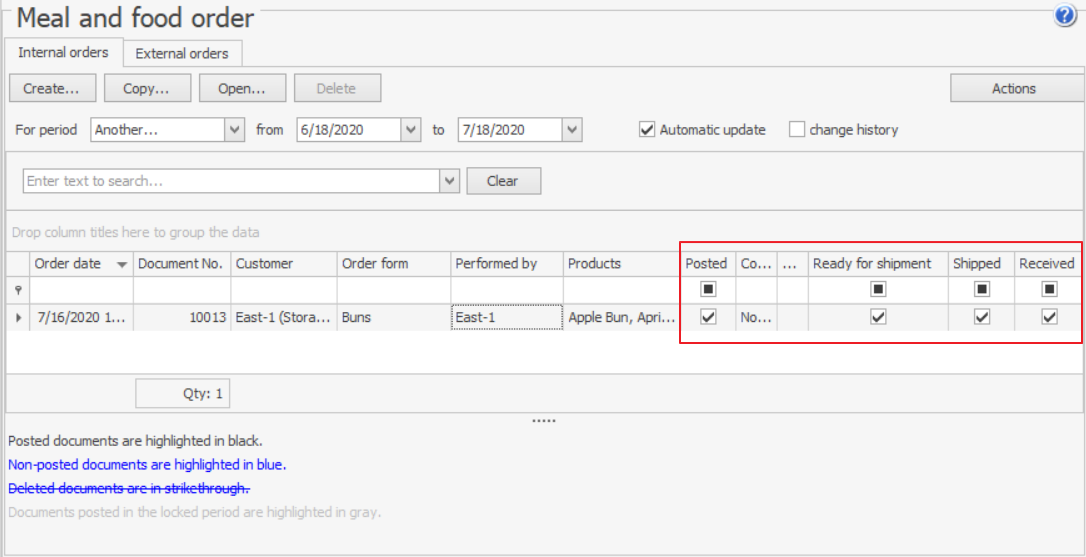This screenshot has width=1086, height=557.
Task: Toggle Received checkbox in the order row
Action: click(1049, 317)
